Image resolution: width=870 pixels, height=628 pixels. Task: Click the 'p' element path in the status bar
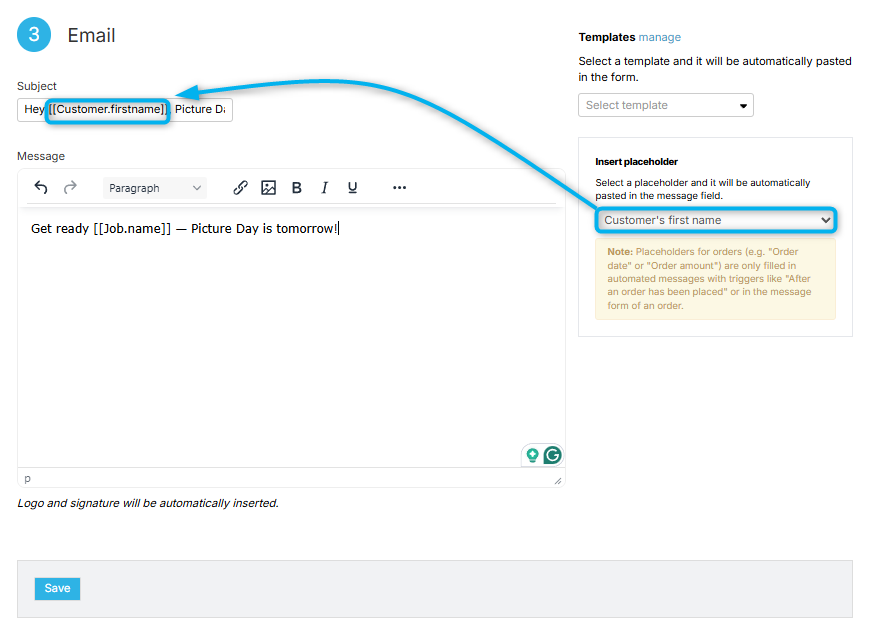(28, 478)
